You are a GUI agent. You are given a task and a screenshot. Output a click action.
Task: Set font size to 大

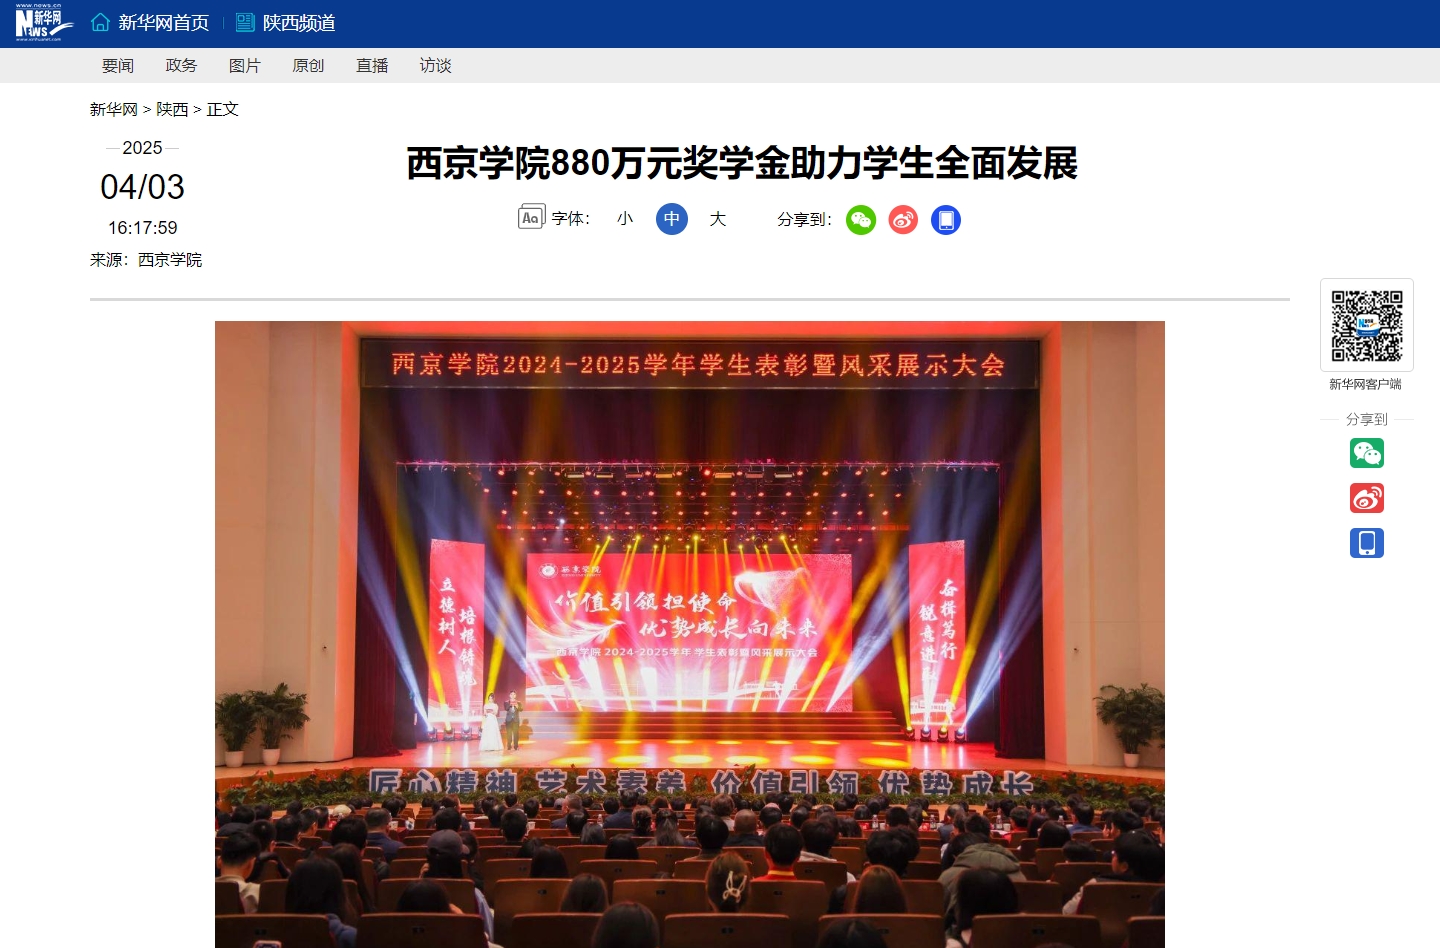pyautogui.click(x=718, y=219)
